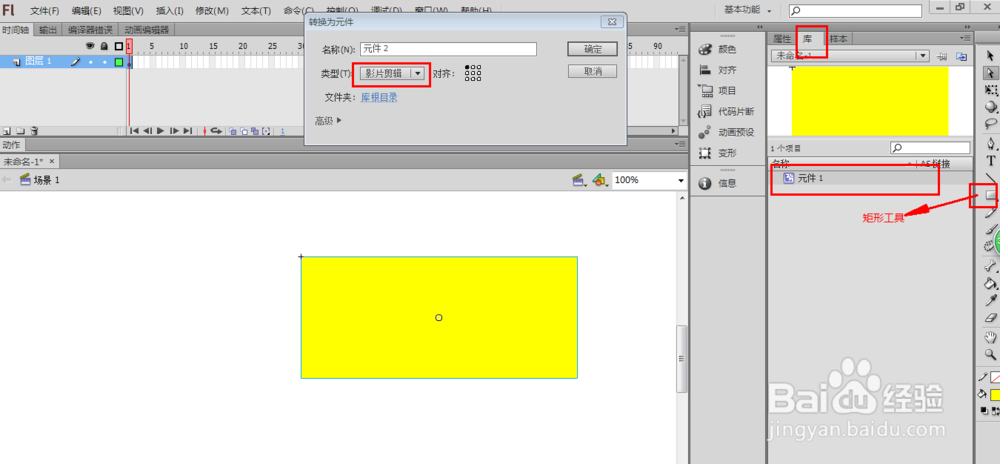Image resolution: width=1000 pixels, height=464 pixels.
Task: Select the black arrow Selection tool
Action: click(990, 56)
